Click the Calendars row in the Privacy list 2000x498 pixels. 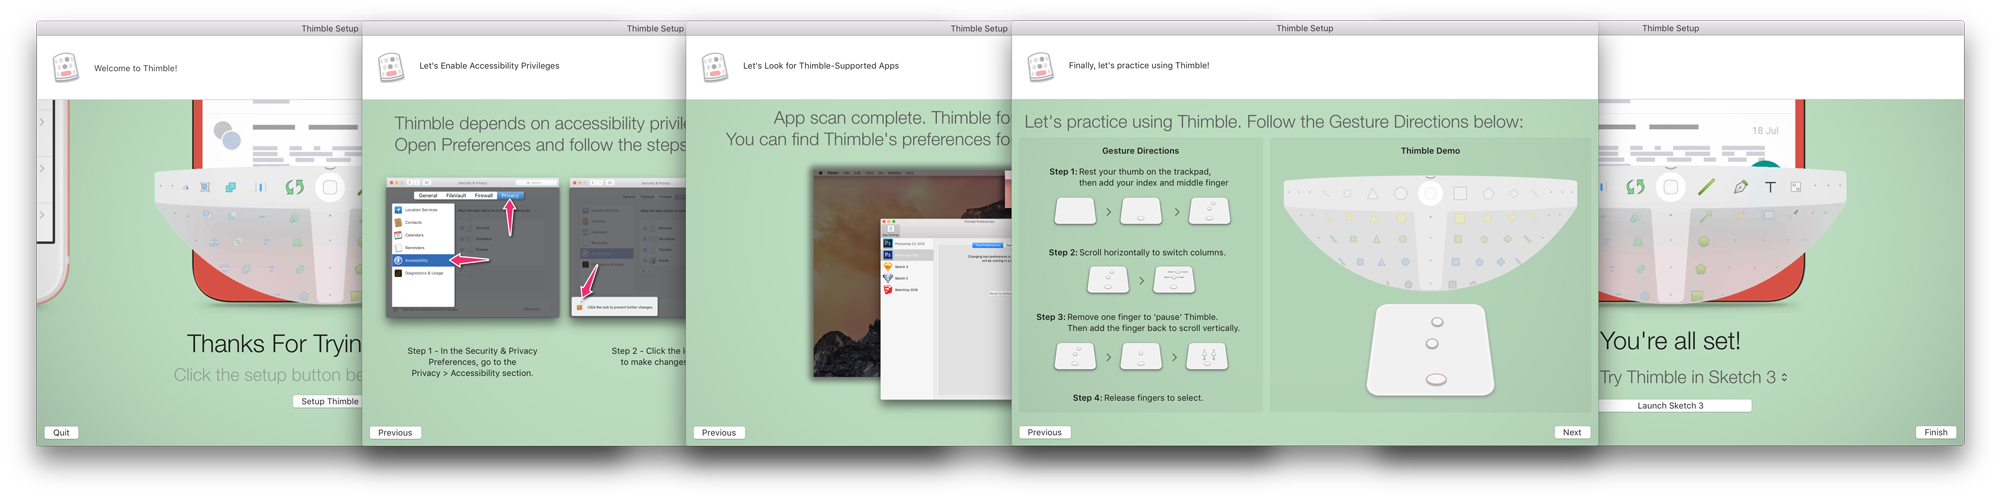pos(424,235)
